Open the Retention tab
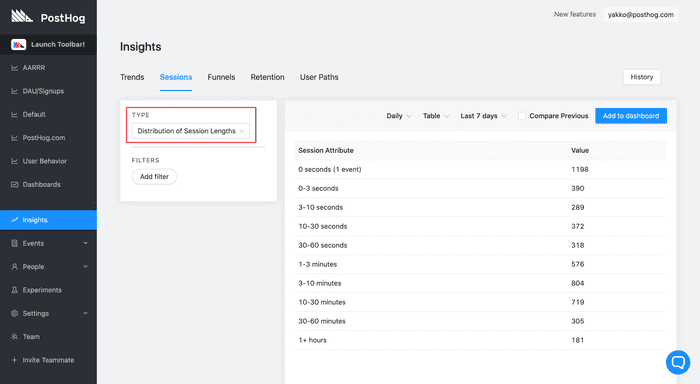The image size is (700, 384). (267, 77)
